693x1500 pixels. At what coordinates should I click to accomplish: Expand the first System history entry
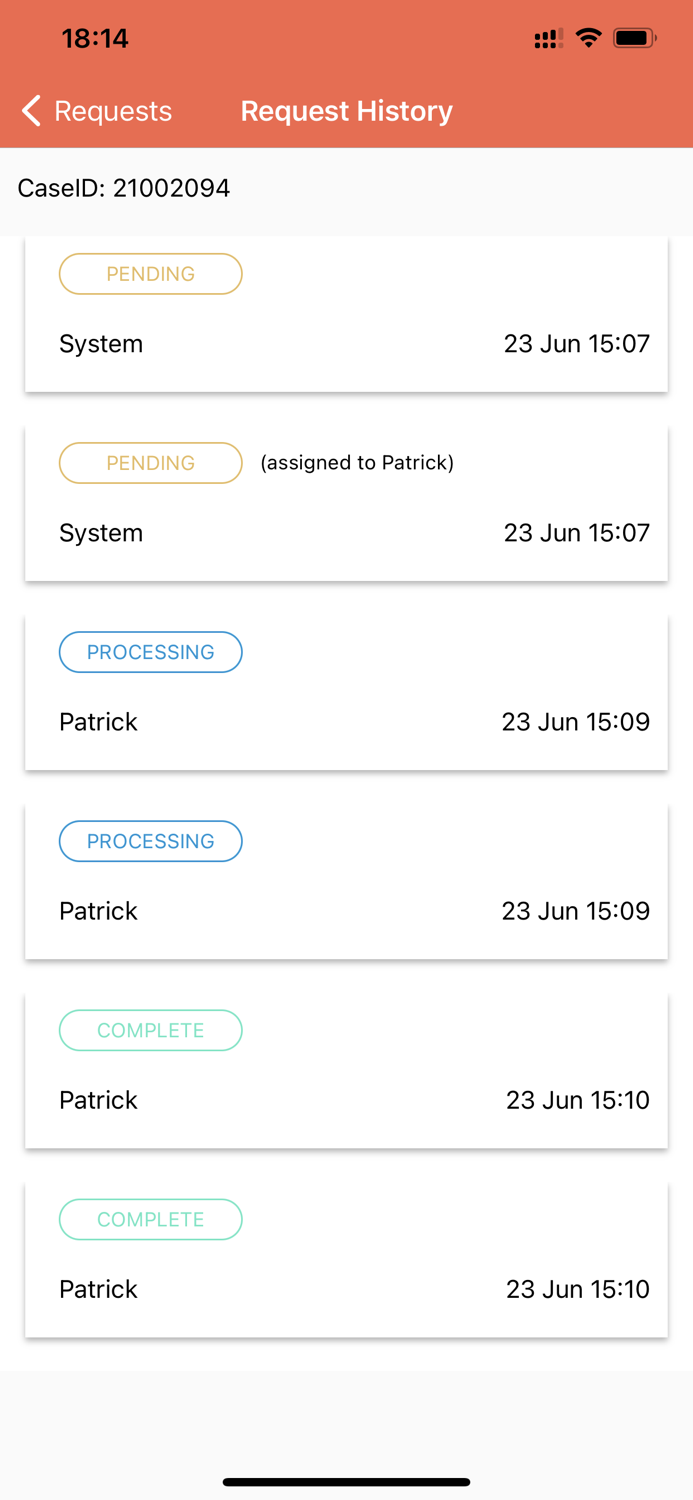[346, 314]
